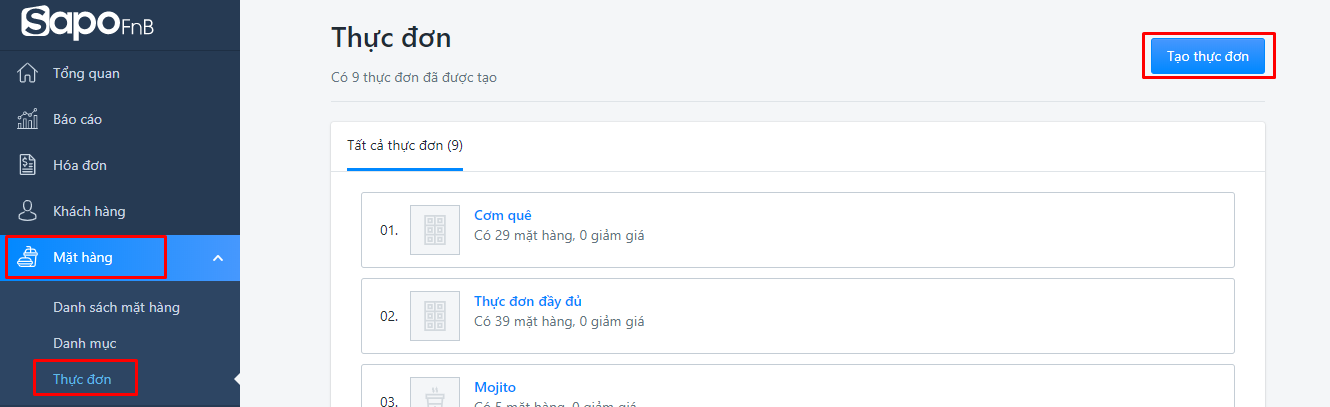The width and height of the screenshot is (1330, 407).
Task: Open the Cơm quê menu link
Action: [503, 215]
